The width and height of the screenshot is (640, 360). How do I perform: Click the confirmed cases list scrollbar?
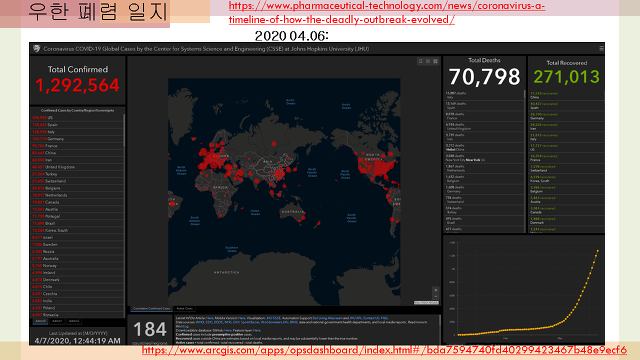pos(124,131)
